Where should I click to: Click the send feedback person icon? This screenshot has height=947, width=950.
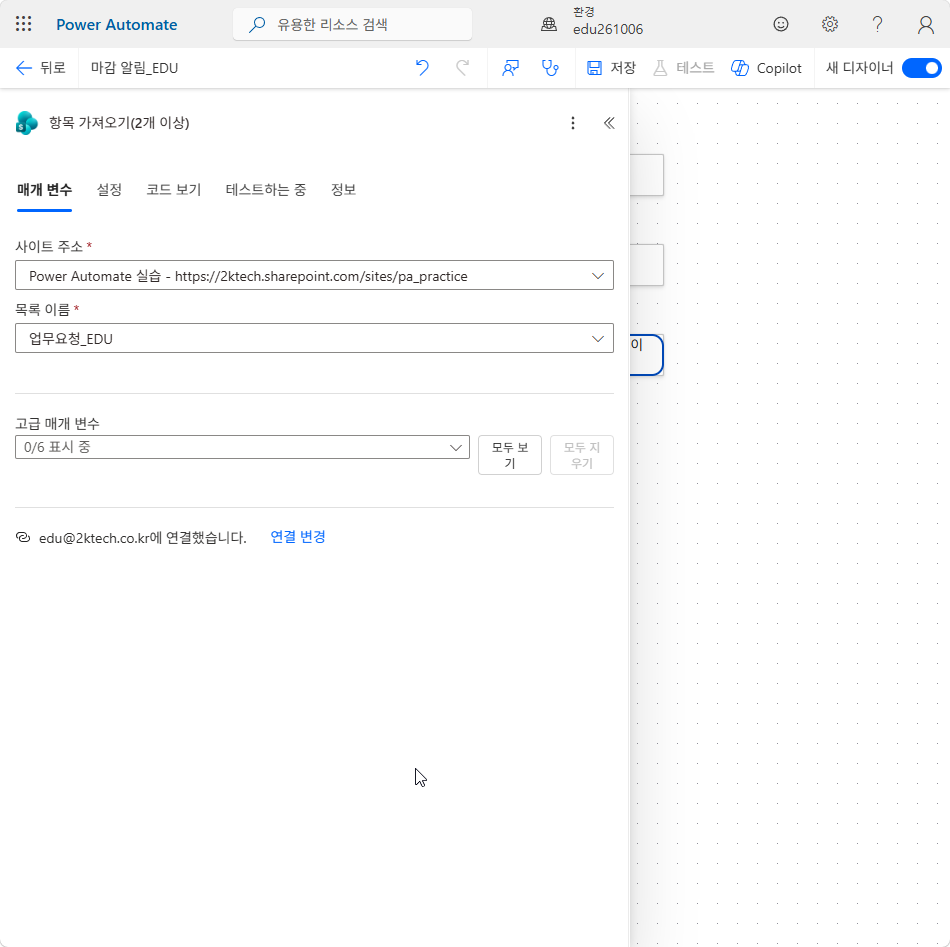coord(510,68)
